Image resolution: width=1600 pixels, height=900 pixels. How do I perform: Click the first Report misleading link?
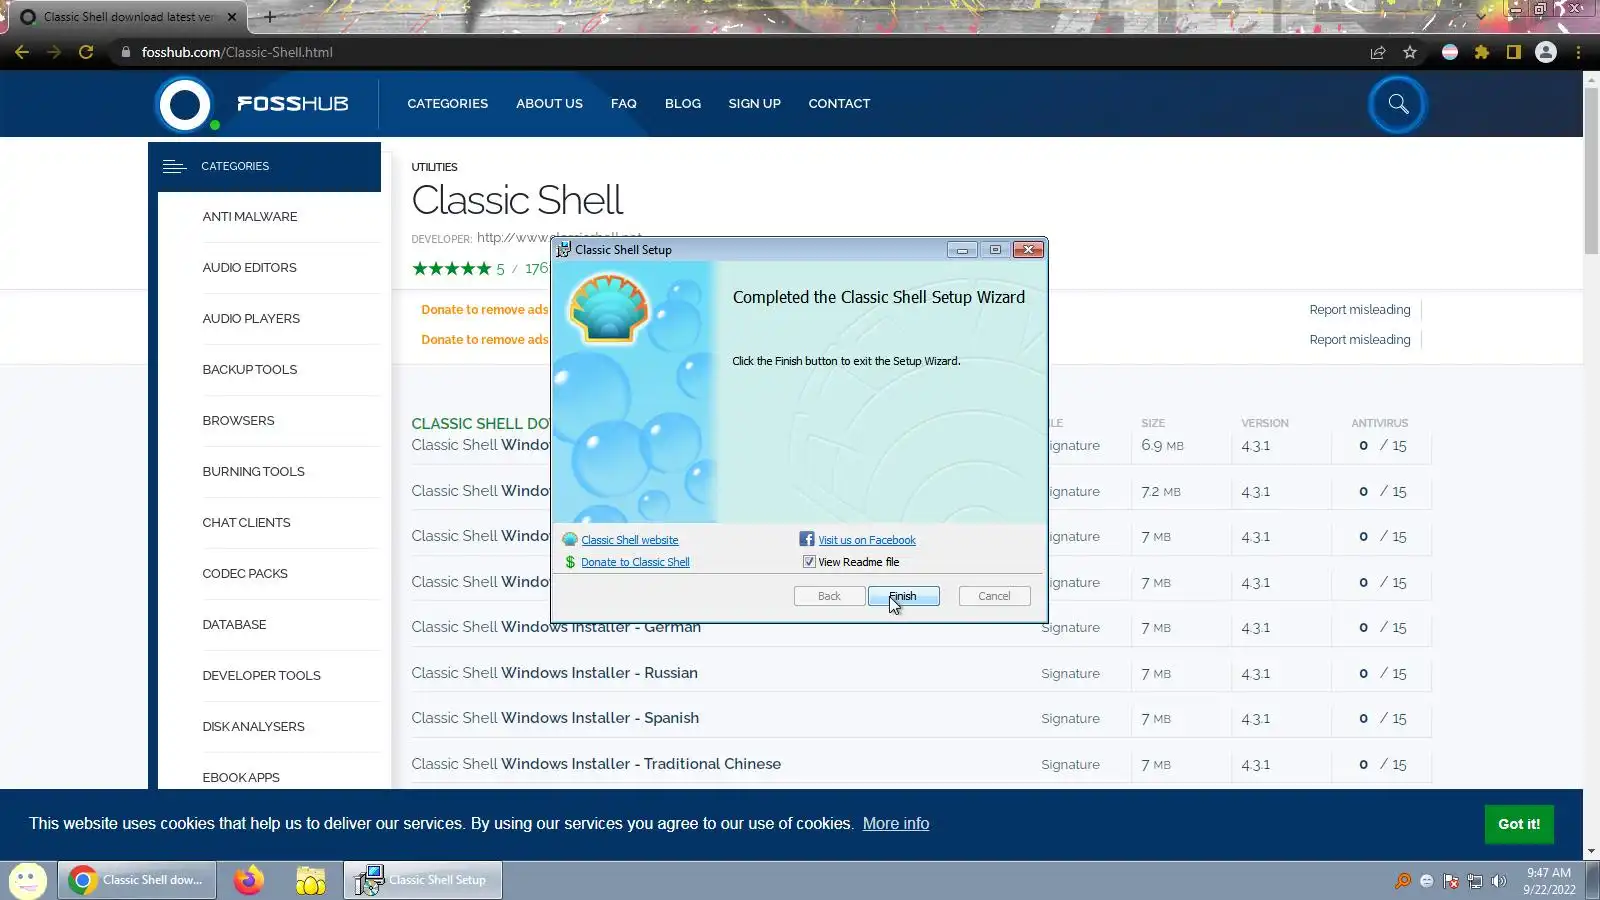1360,310
